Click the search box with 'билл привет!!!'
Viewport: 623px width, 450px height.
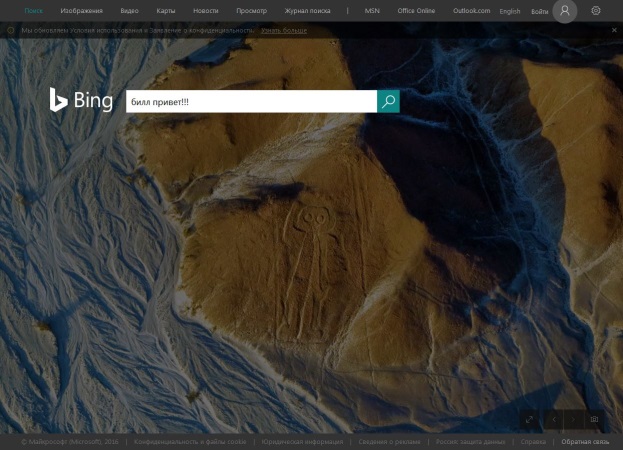tap(250, 101)
